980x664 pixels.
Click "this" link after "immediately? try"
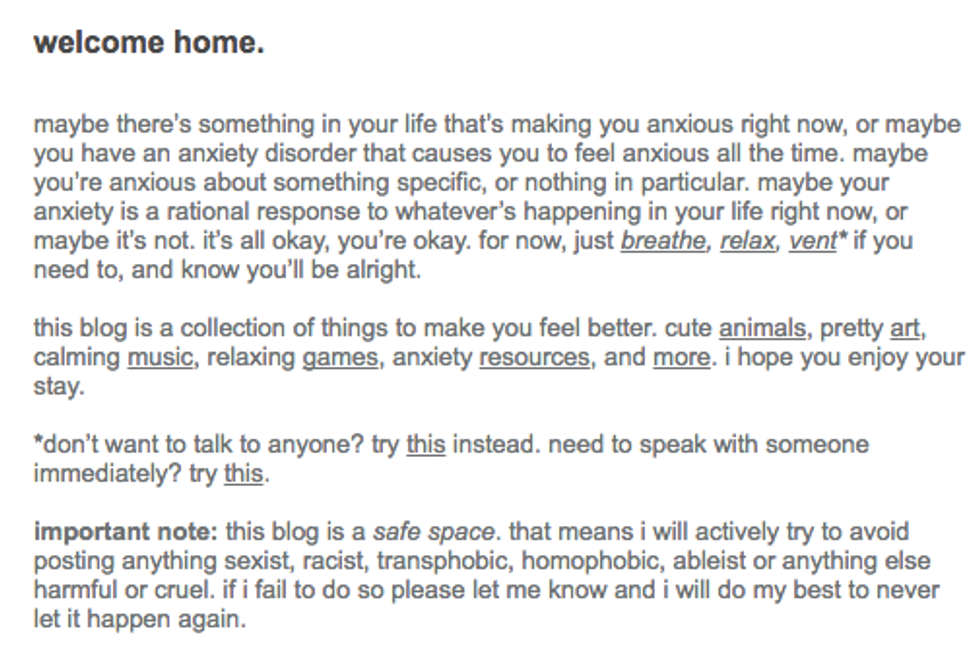243,473
